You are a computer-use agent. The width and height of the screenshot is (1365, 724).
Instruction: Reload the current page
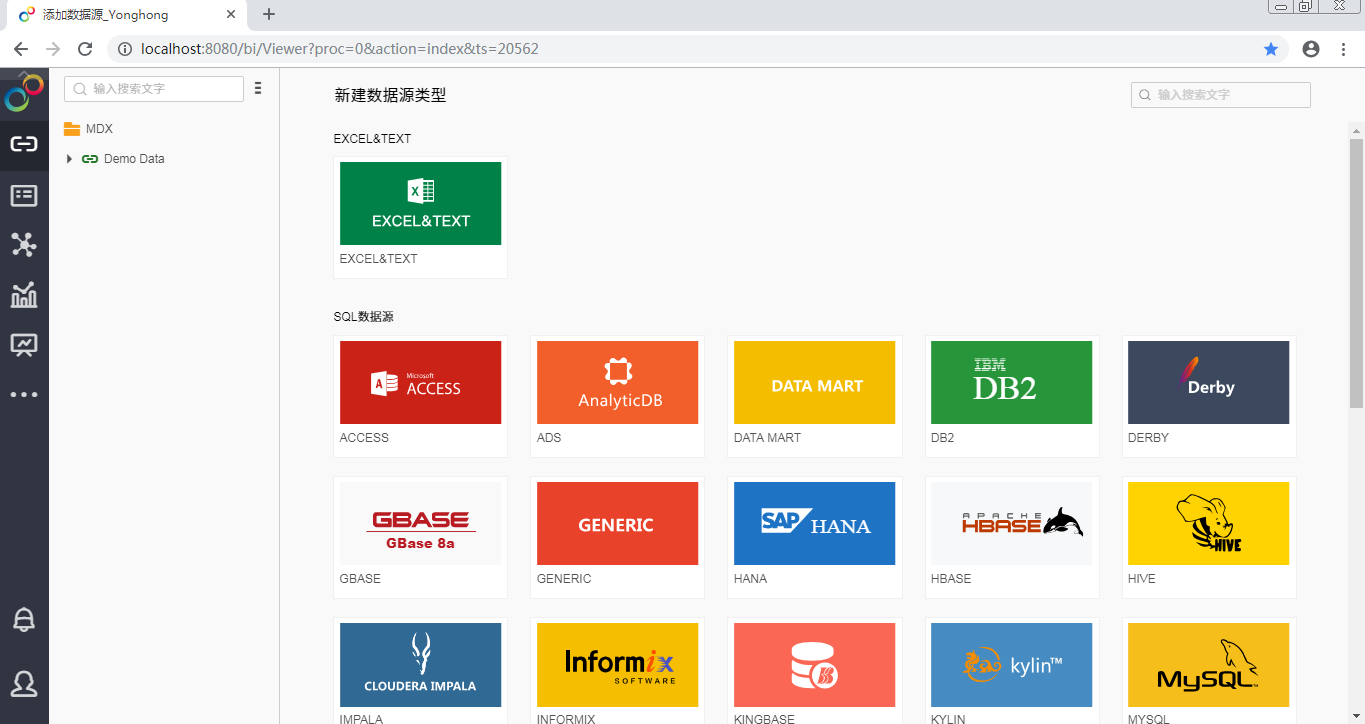pos(85,49)
